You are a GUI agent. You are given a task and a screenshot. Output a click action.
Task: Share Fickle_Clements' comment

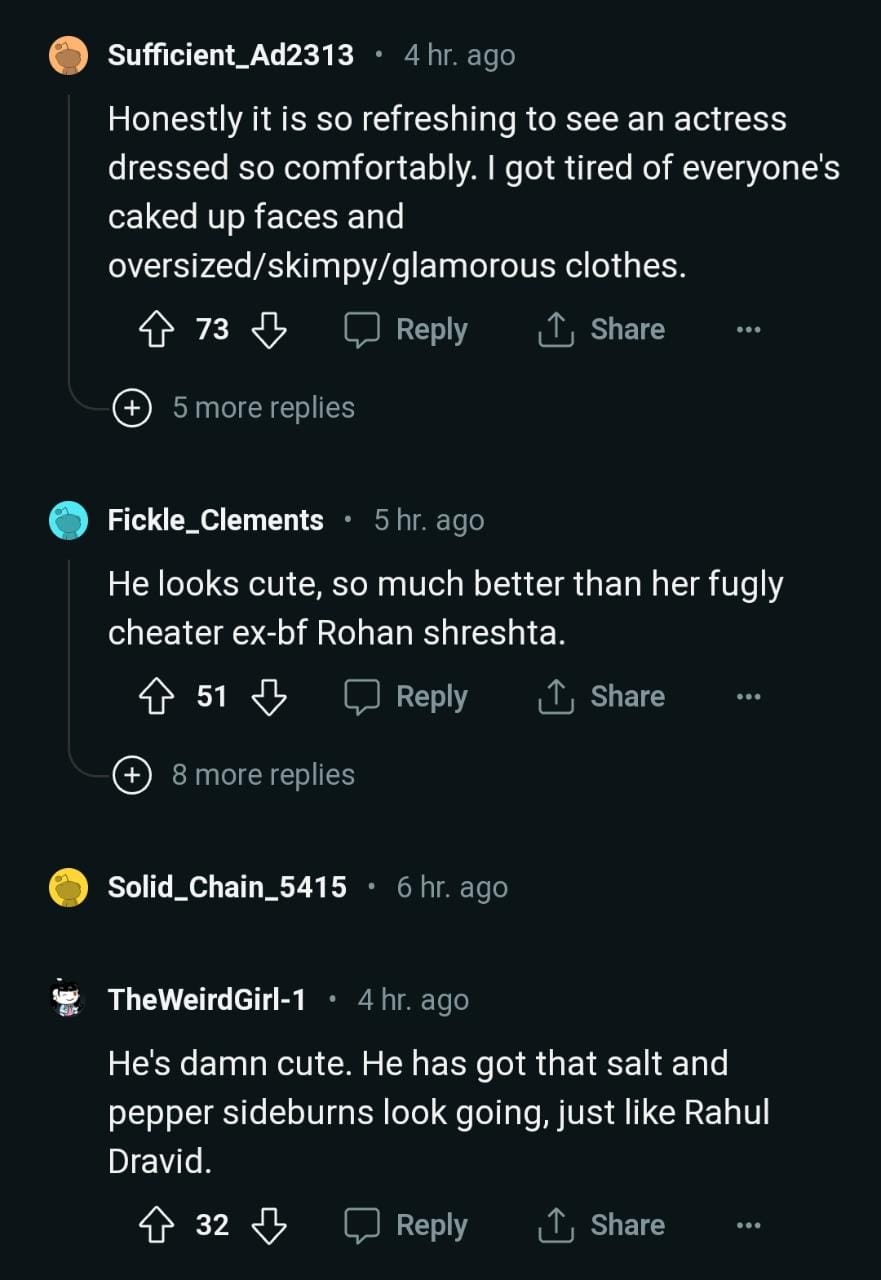point(601,697)
